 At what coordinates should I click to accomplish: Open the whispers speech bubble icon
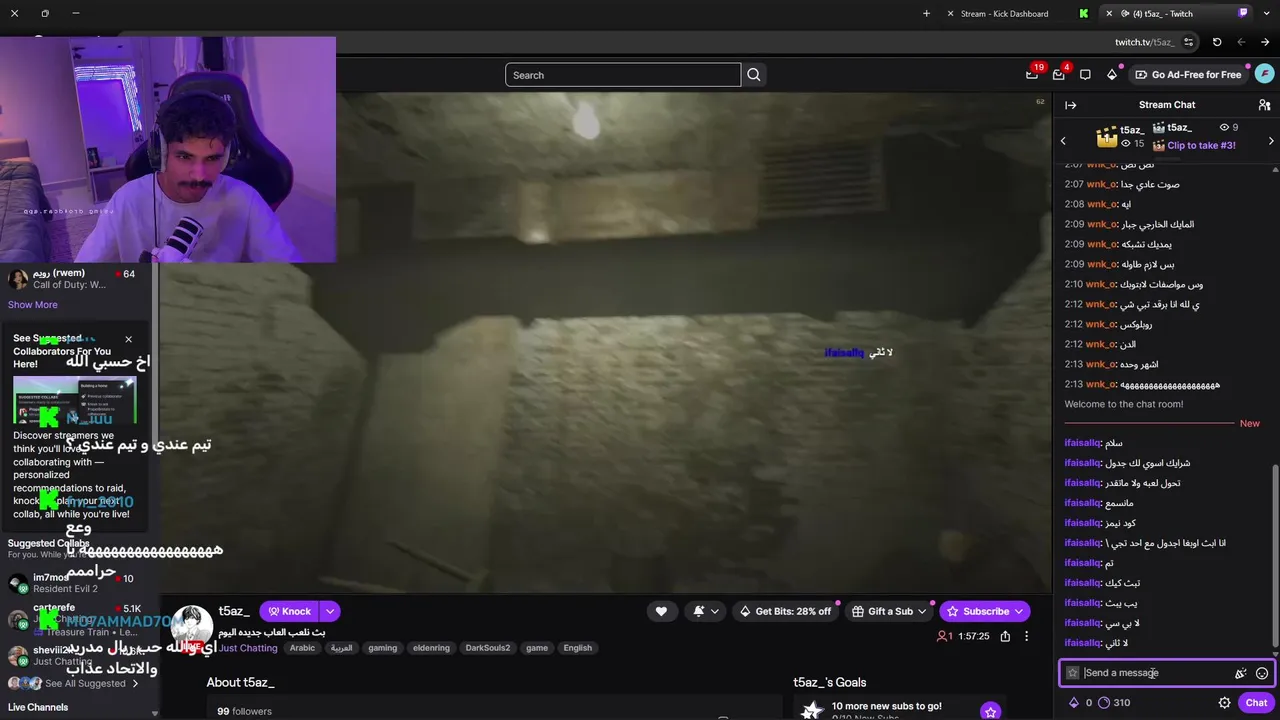click(1085, 75)
